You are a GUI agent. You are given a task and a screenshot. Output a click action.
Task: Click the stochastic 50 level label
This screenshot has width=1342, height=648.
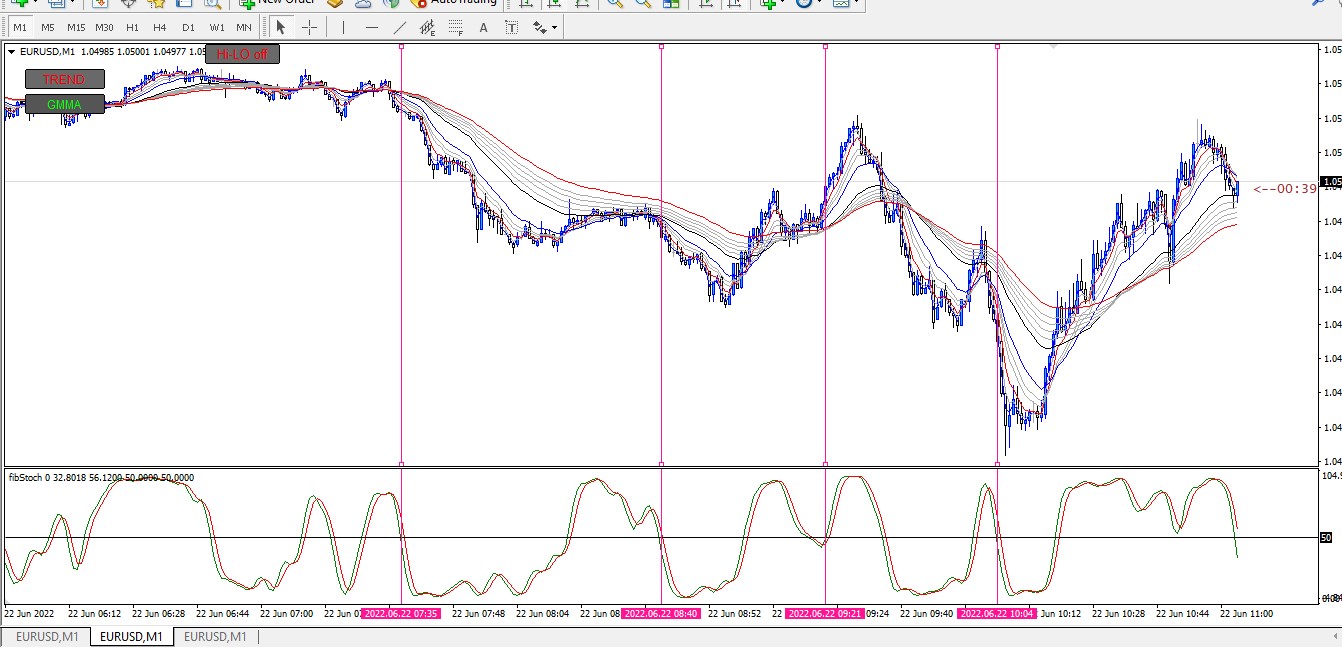click(1326, 538)
